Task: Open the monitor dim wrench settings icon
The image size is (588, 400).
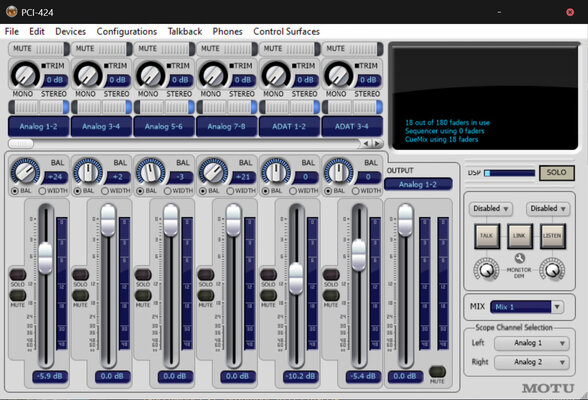Action: (x=519, y=258)
